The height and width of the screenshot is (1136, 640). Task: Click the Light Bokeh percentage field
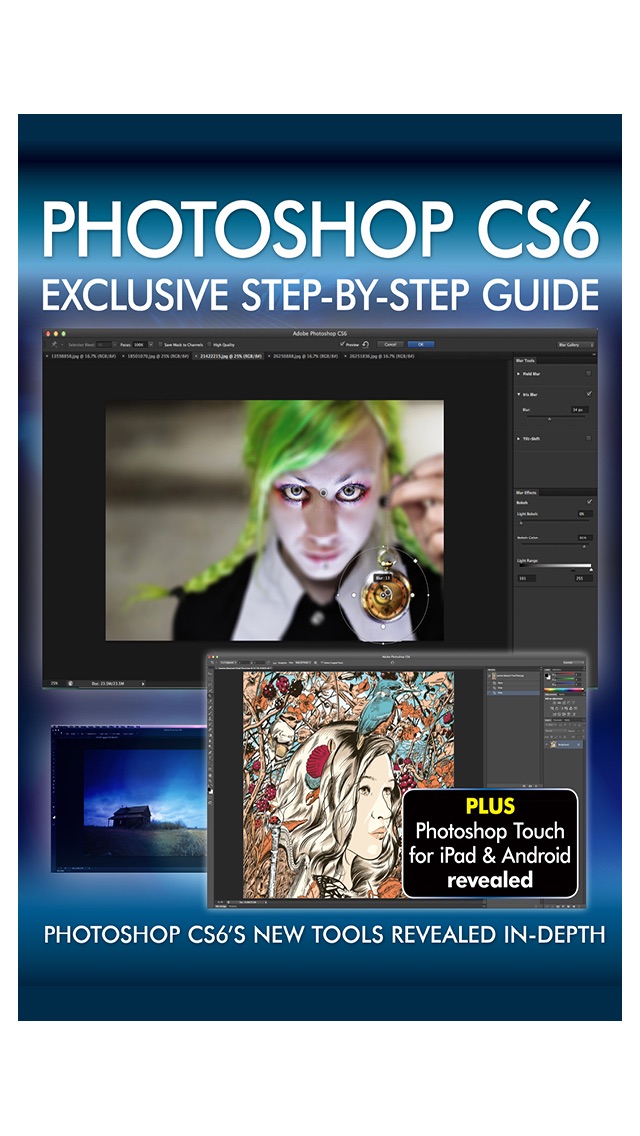click(x=585, y=514)
